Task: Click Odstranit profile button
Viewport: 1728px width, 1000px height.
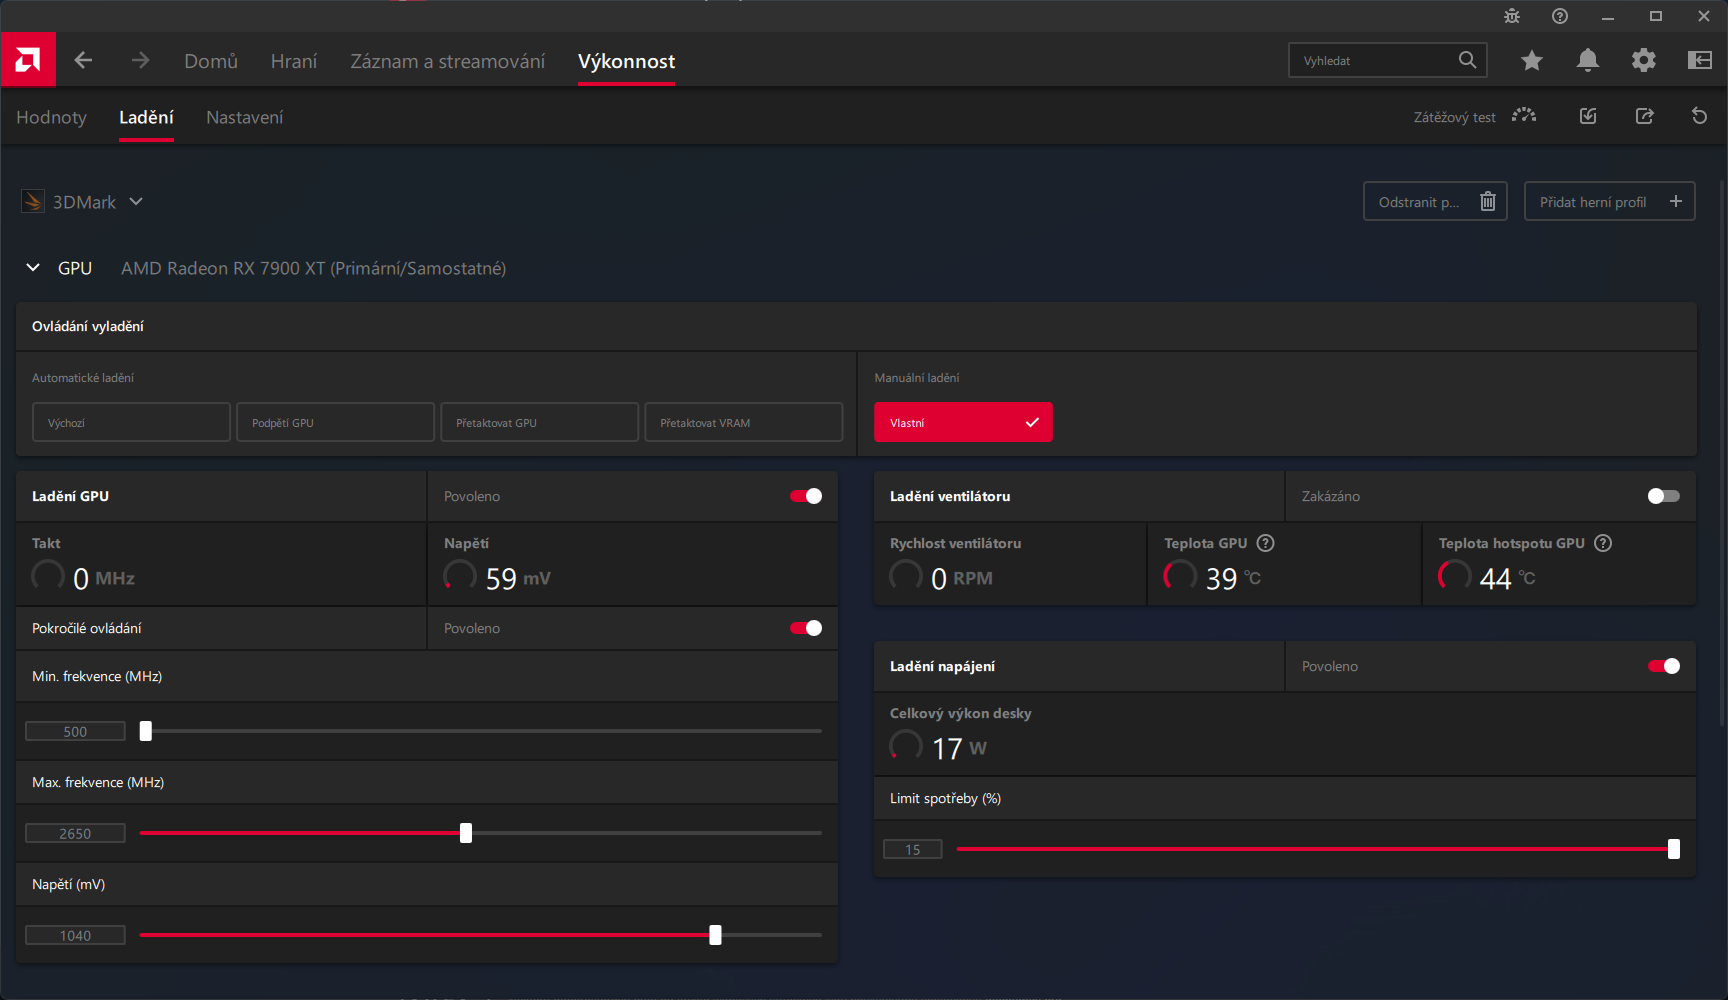Action: coord(1435,201)
